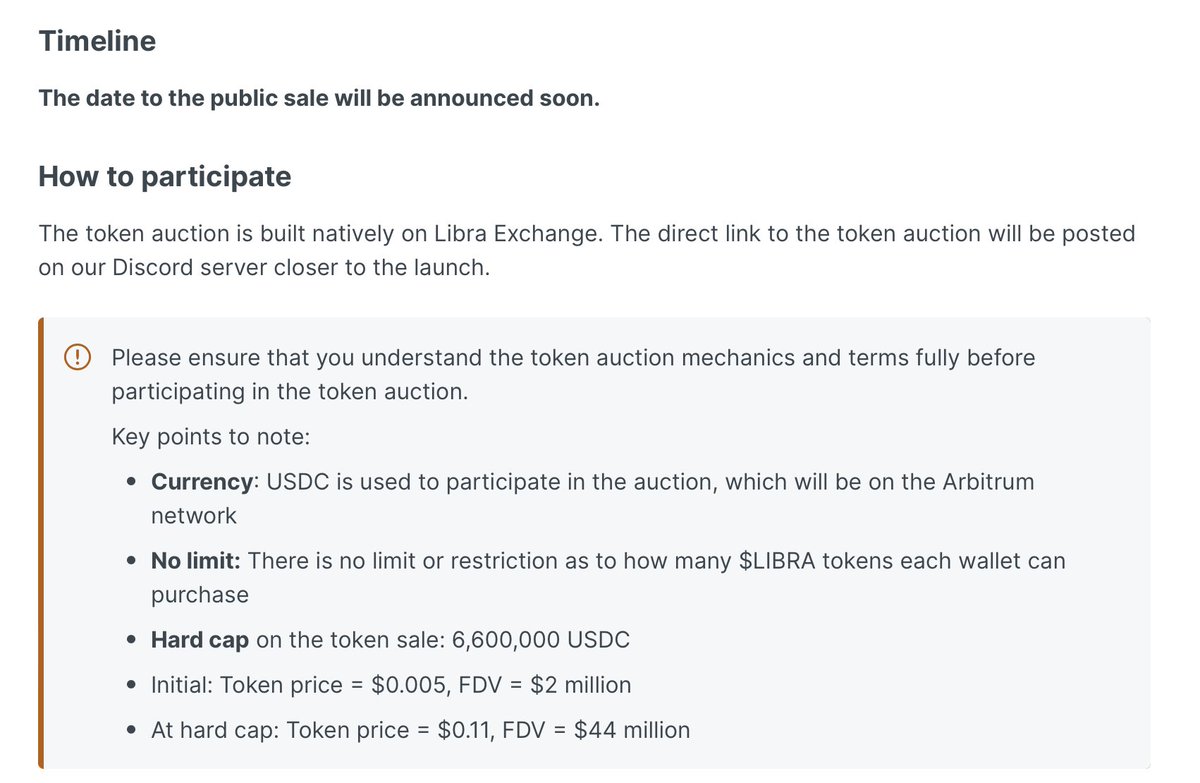Click the "How to participate" heading
Viewport: 1200px width, 783px height.
[x=165, y=177]
